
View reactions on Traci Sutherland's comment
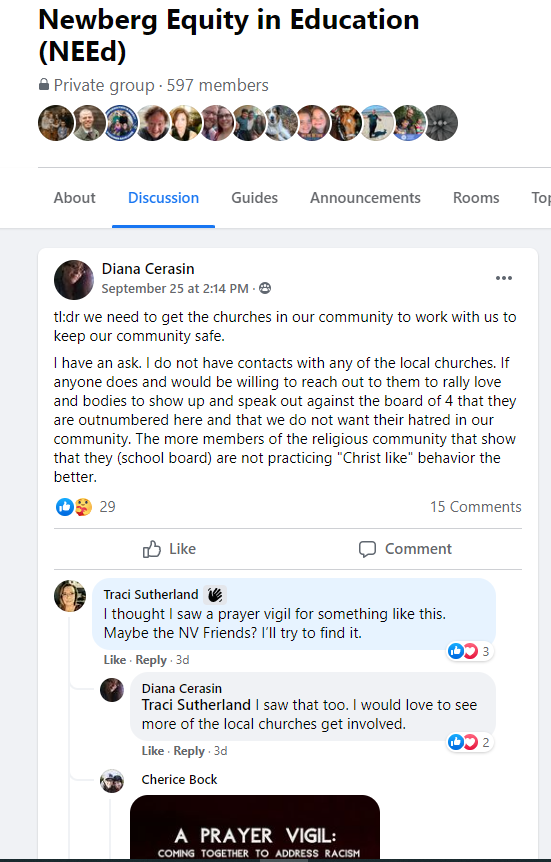[470, 651]
